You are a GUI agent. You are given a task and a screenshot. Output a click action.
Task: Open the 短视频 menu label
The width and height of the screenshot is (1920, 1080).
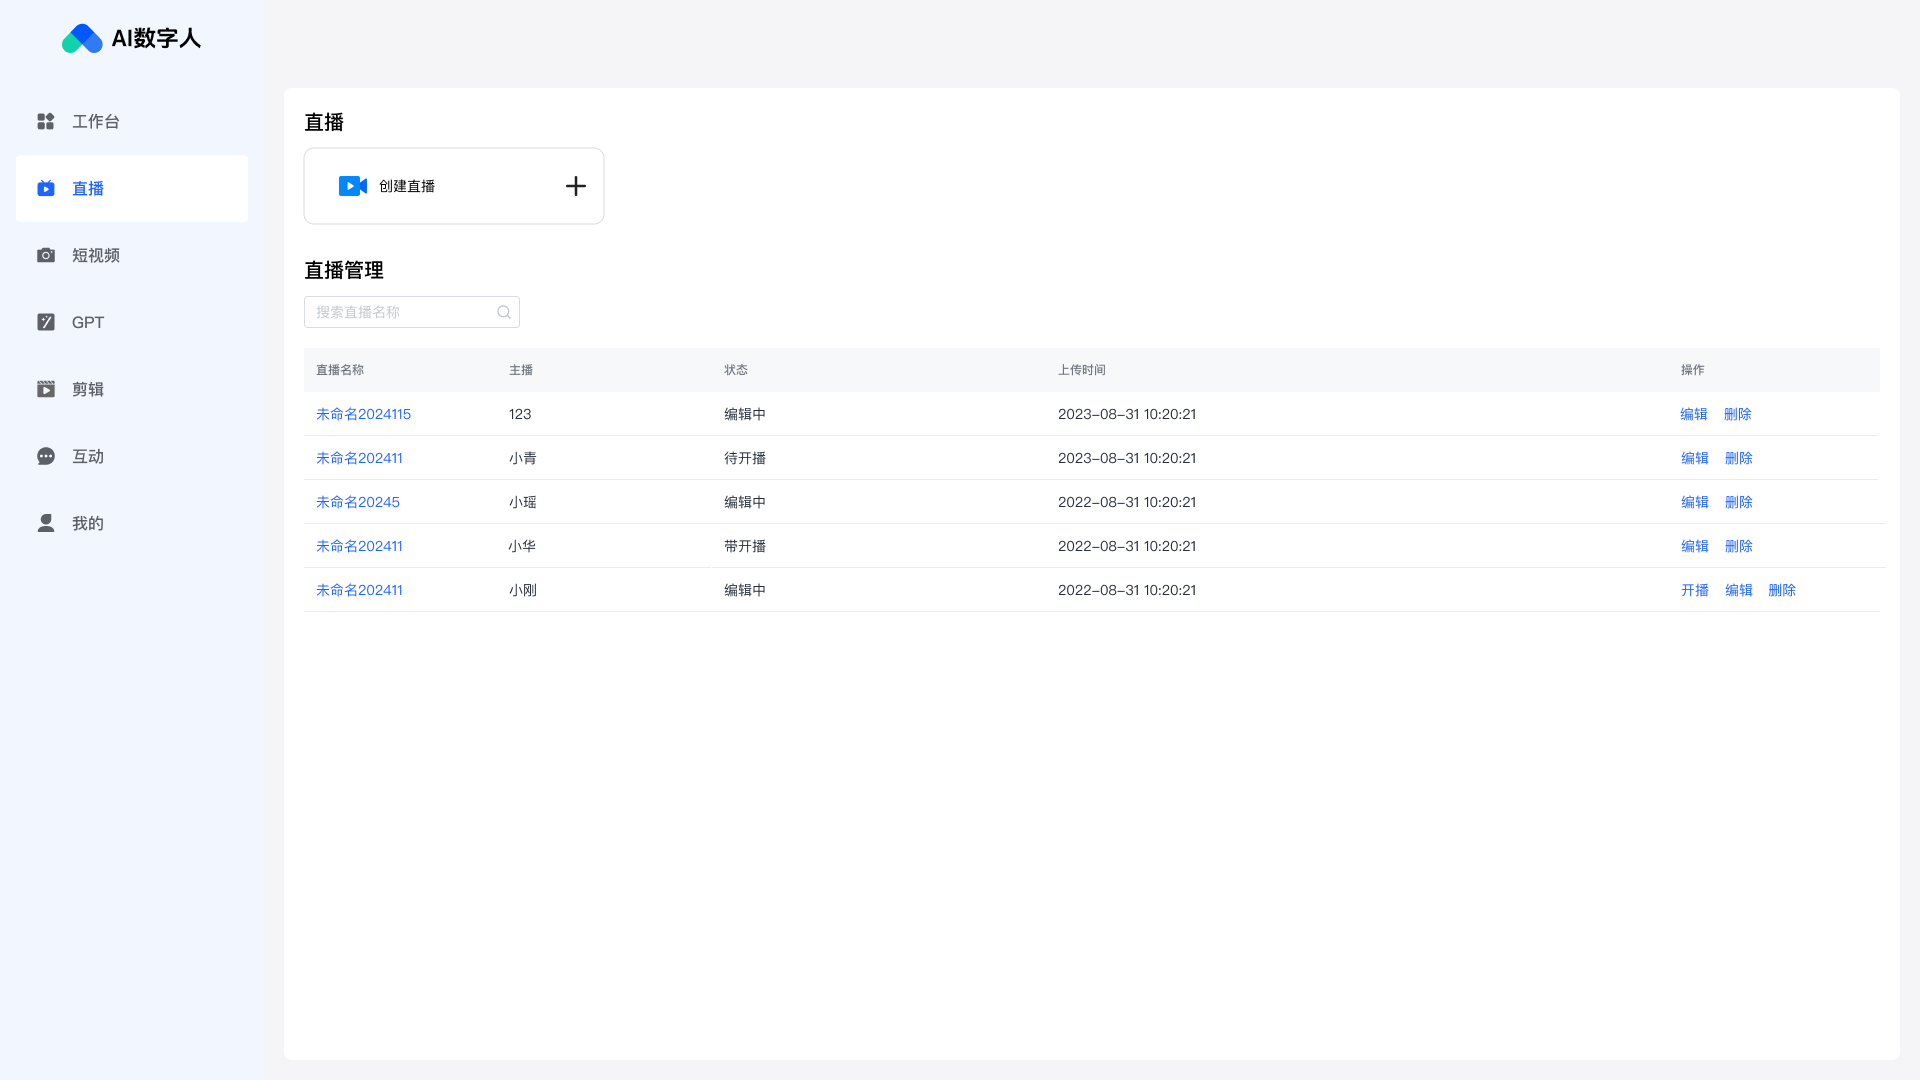[96, 255]
